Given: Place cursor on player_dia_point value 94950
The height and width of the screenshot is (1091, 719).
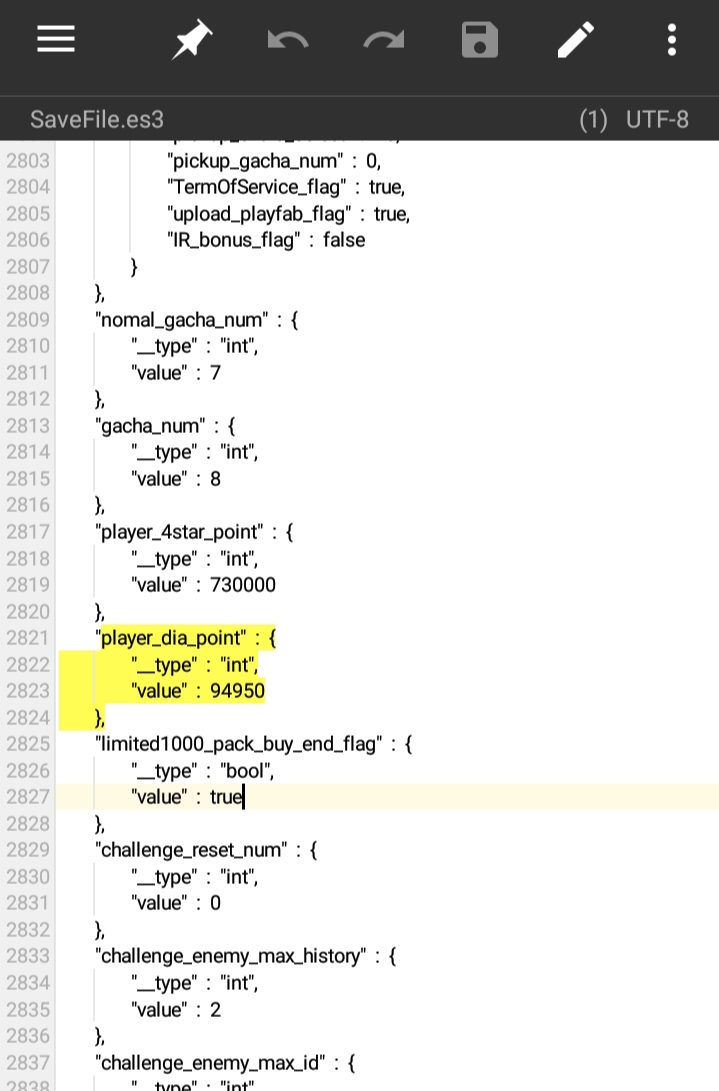Looking at the screenshot, I should click(x=237, y=691).
